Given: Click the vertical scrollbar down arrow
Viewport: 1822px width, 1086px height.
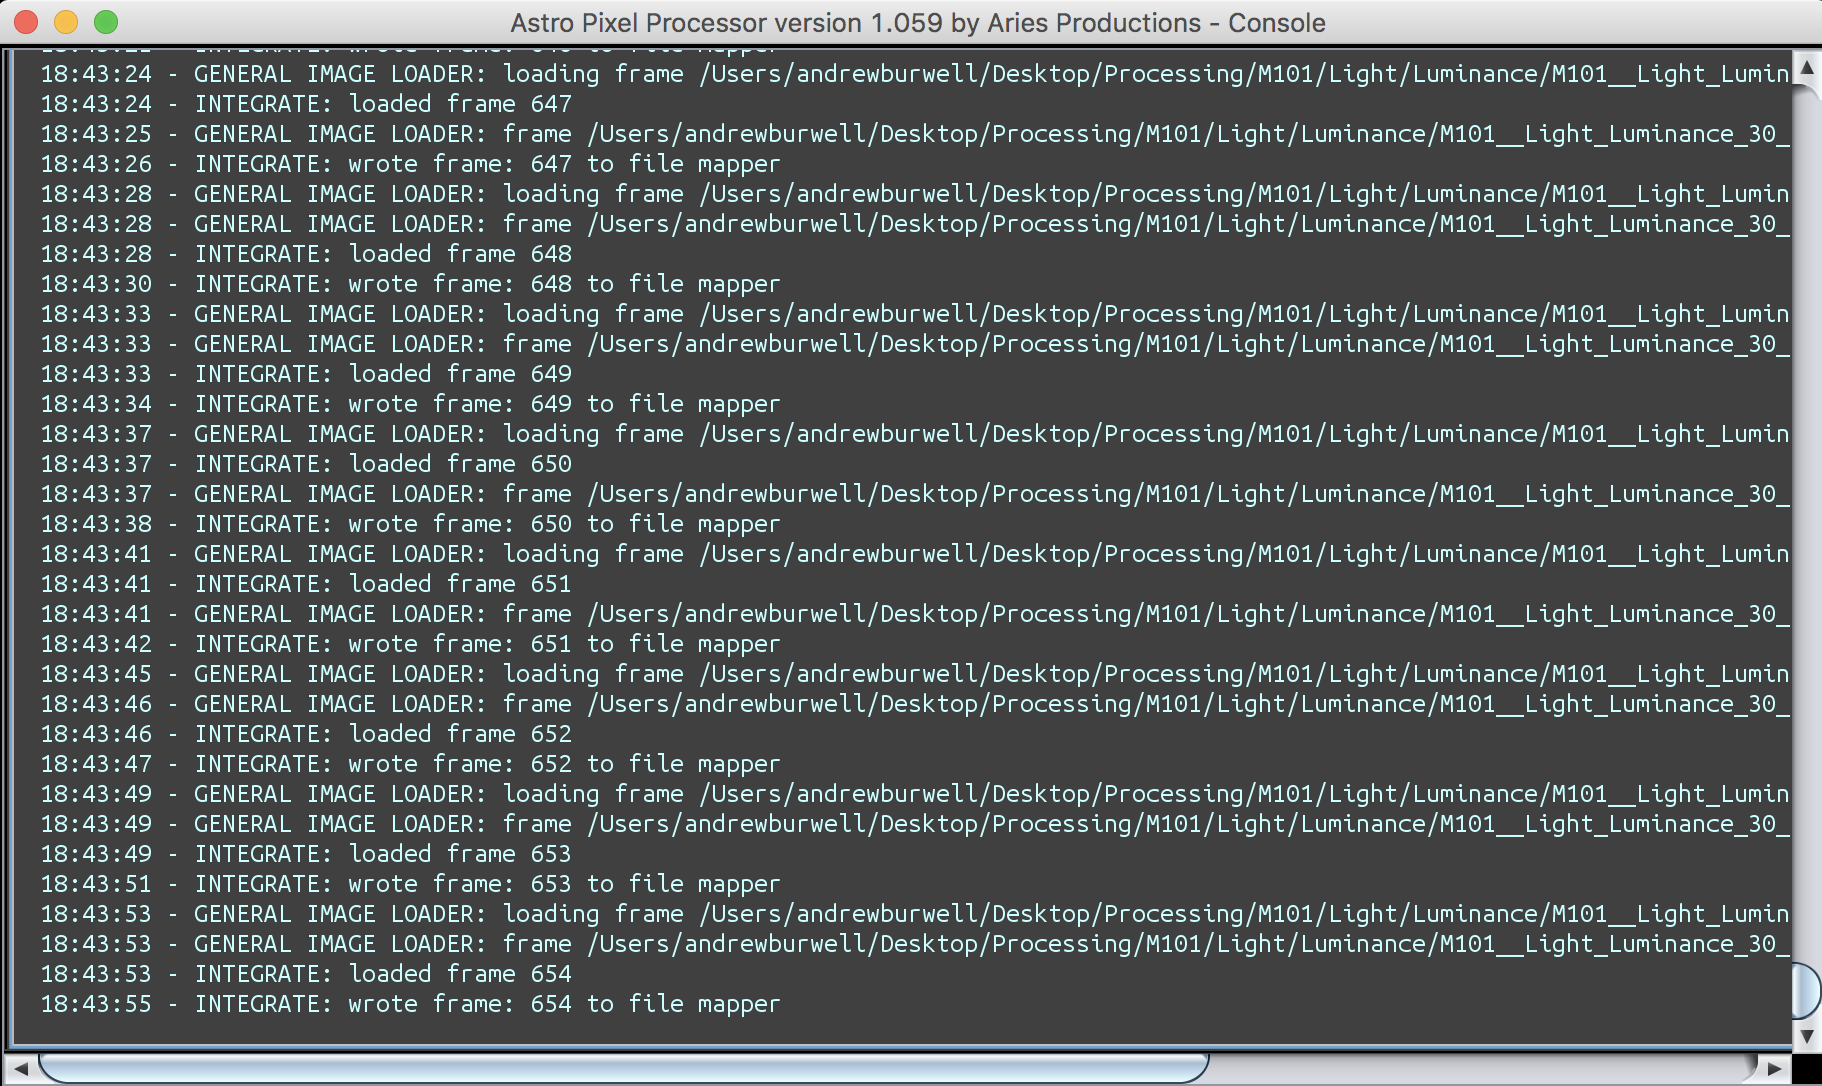Looking at the screenshot, I should tap(1806, 1036).
